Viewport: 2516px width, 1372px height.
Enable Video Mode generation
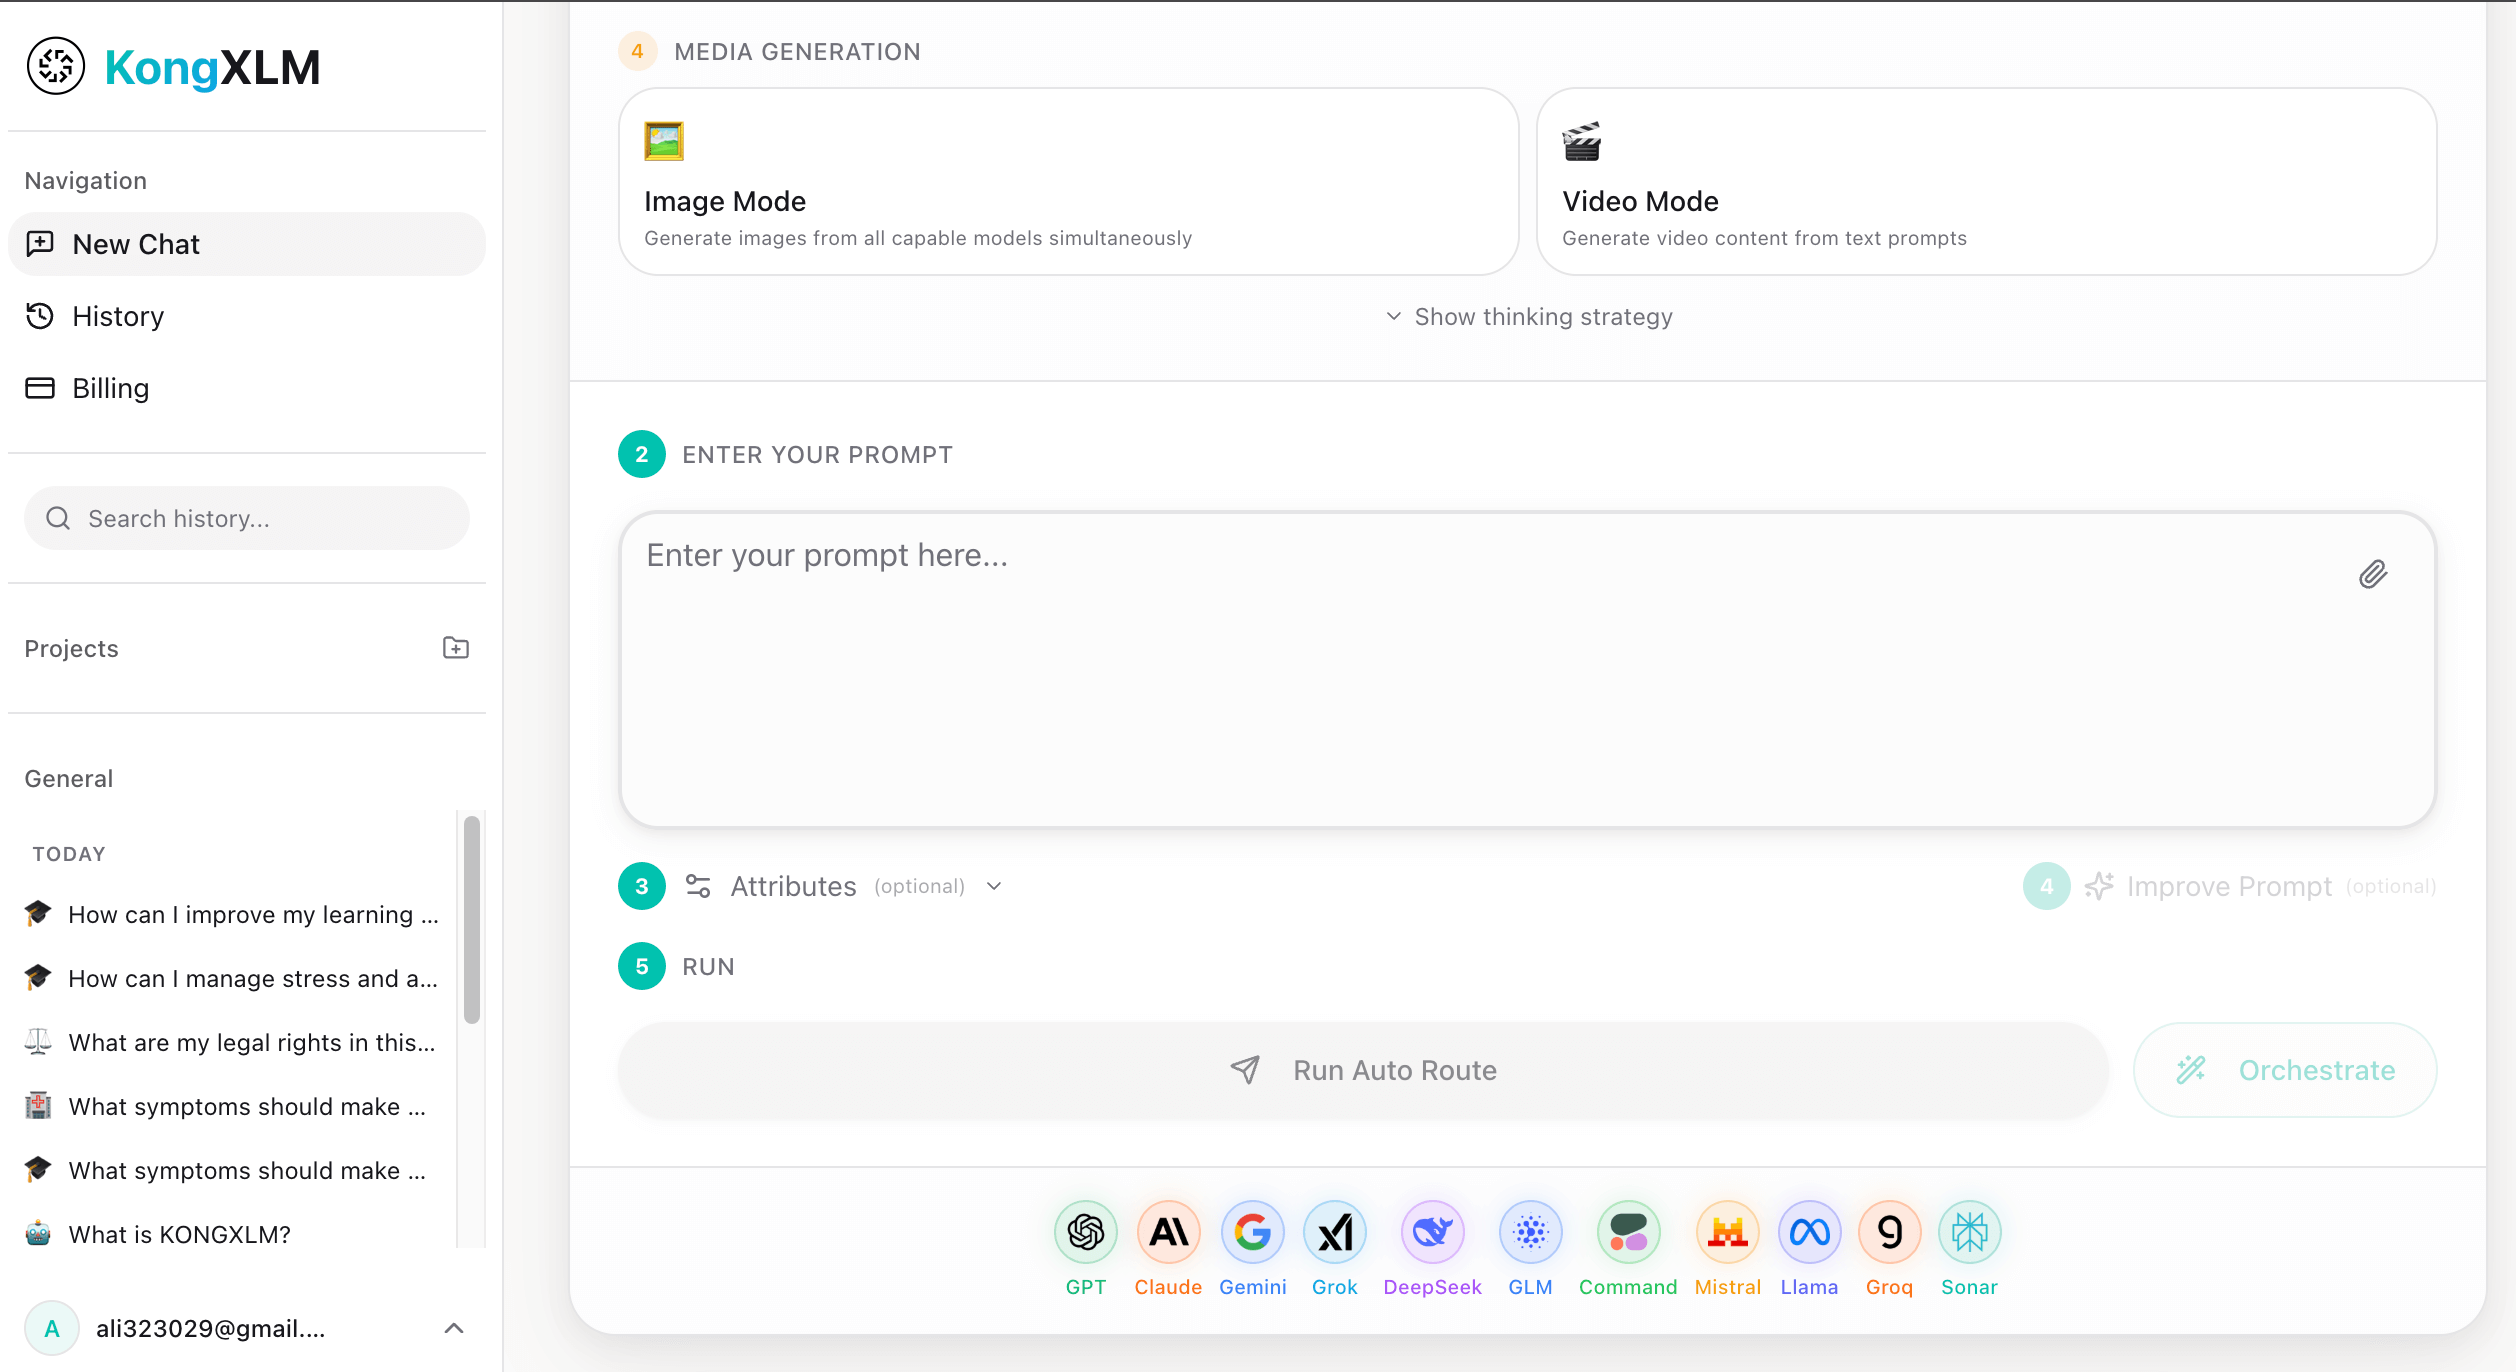(x=1986, y=182)
